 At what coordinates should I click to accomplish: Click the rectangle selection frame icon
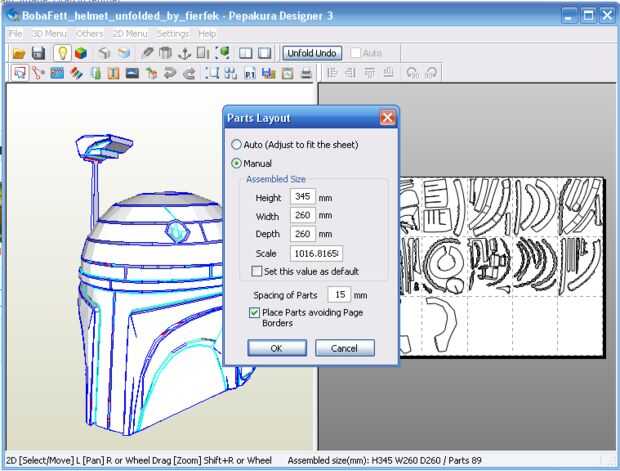click(212, 73)
